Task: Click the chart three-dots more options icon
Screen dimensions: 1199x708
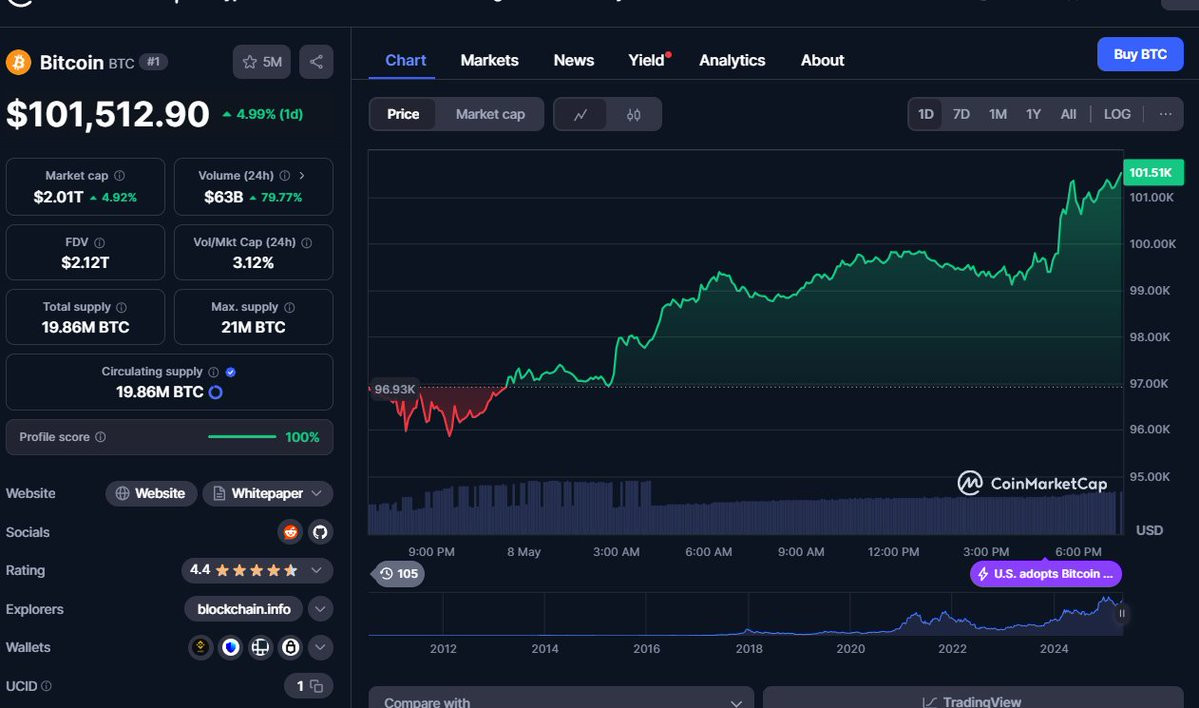Action: [1165, 114]
